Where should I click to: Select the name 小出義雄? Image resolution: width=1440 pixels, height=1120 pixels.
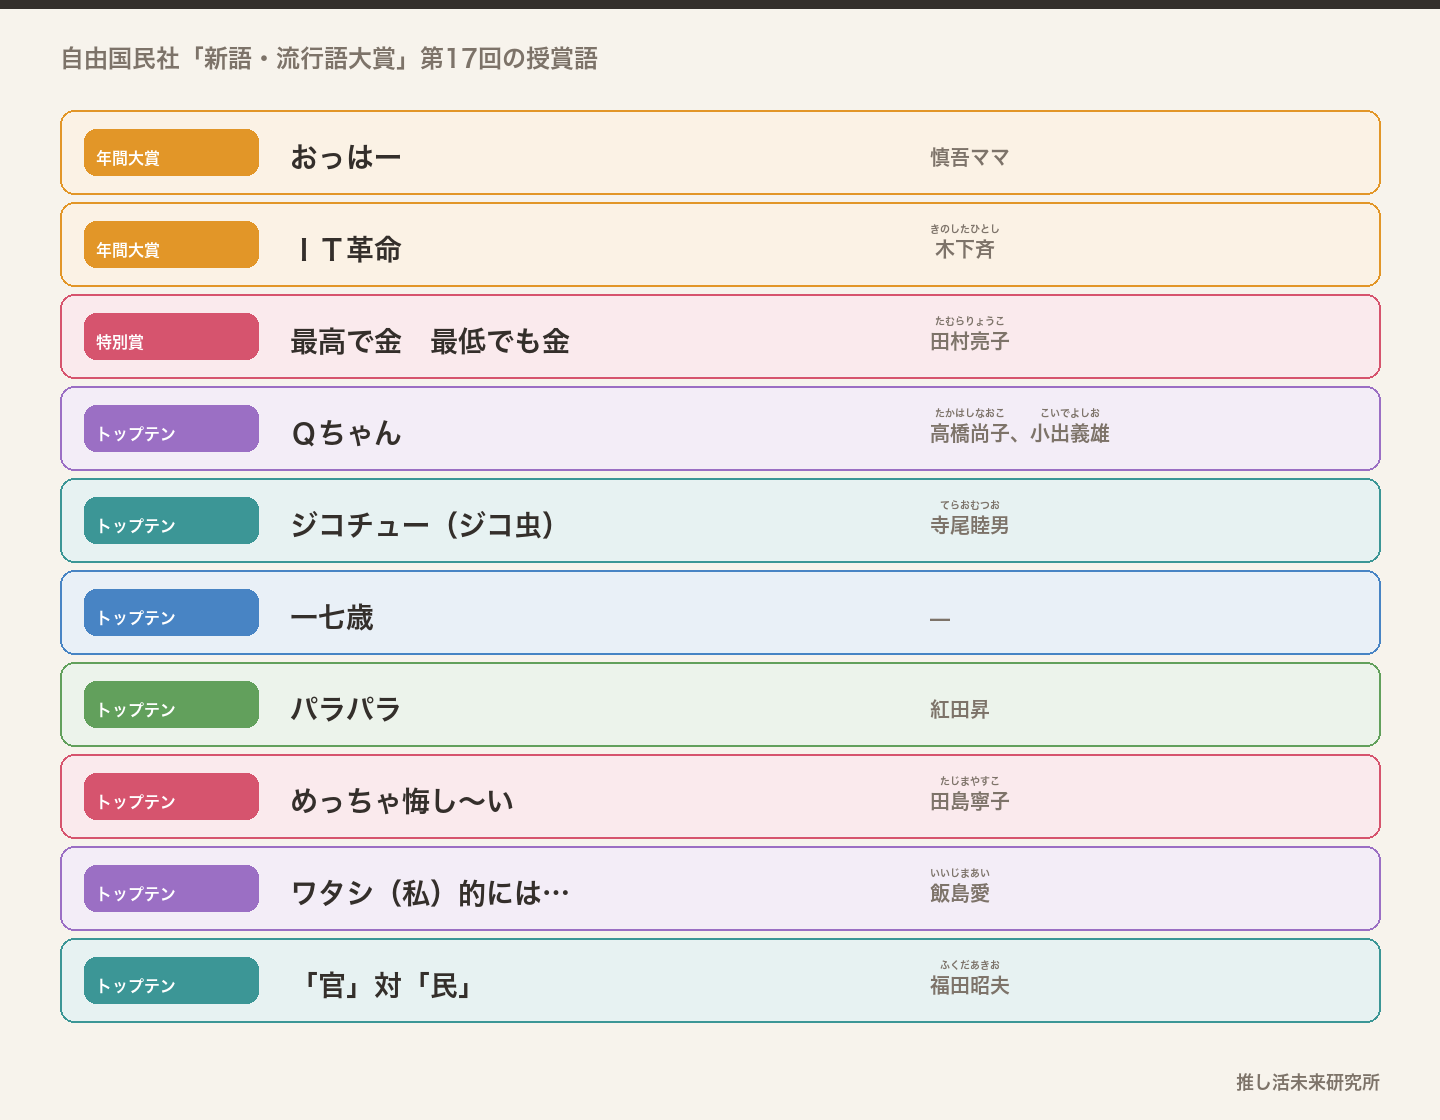pos(1070,433)
